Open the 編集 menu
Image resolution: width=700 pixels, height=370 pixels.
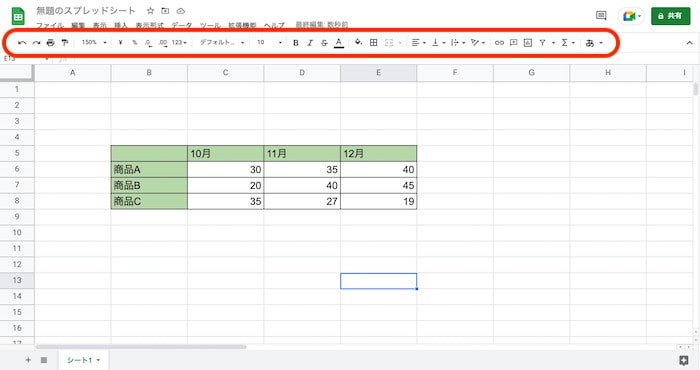[x=78, y=25]
